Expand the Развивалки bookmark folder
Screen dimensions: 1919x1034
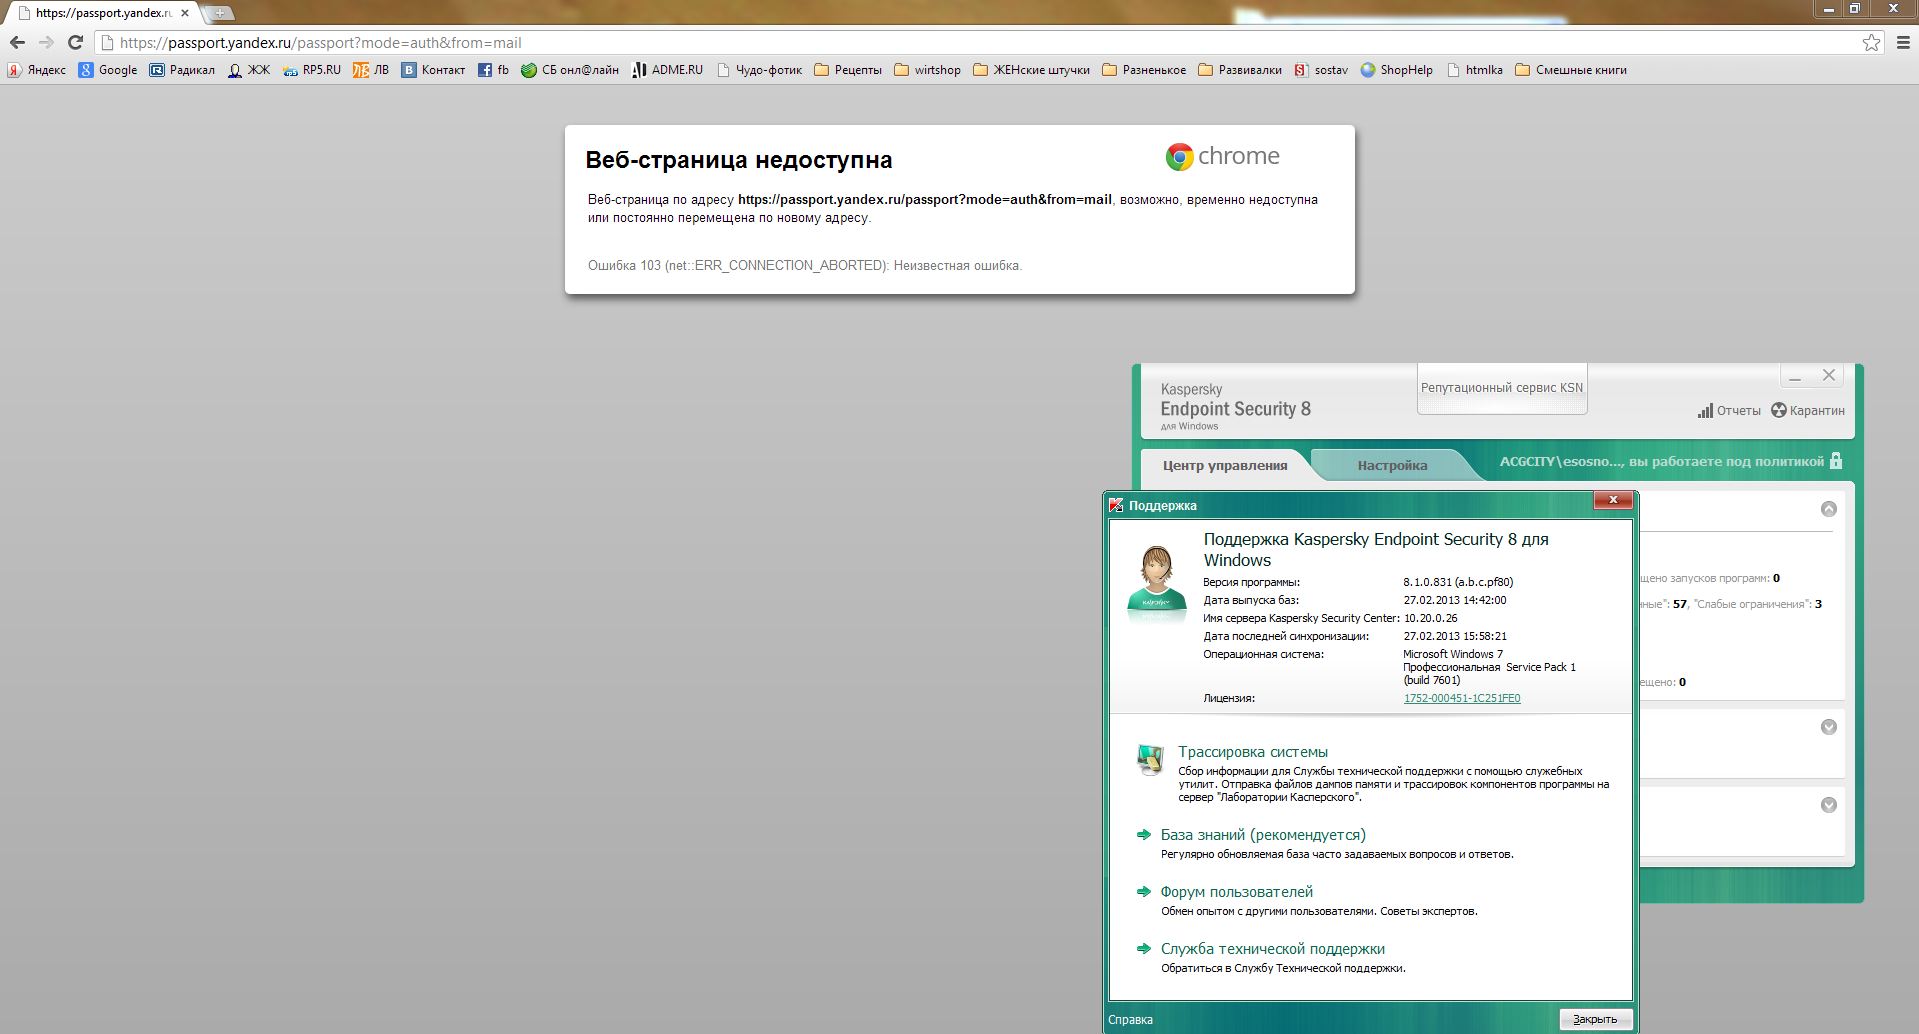pos(1240,70)
